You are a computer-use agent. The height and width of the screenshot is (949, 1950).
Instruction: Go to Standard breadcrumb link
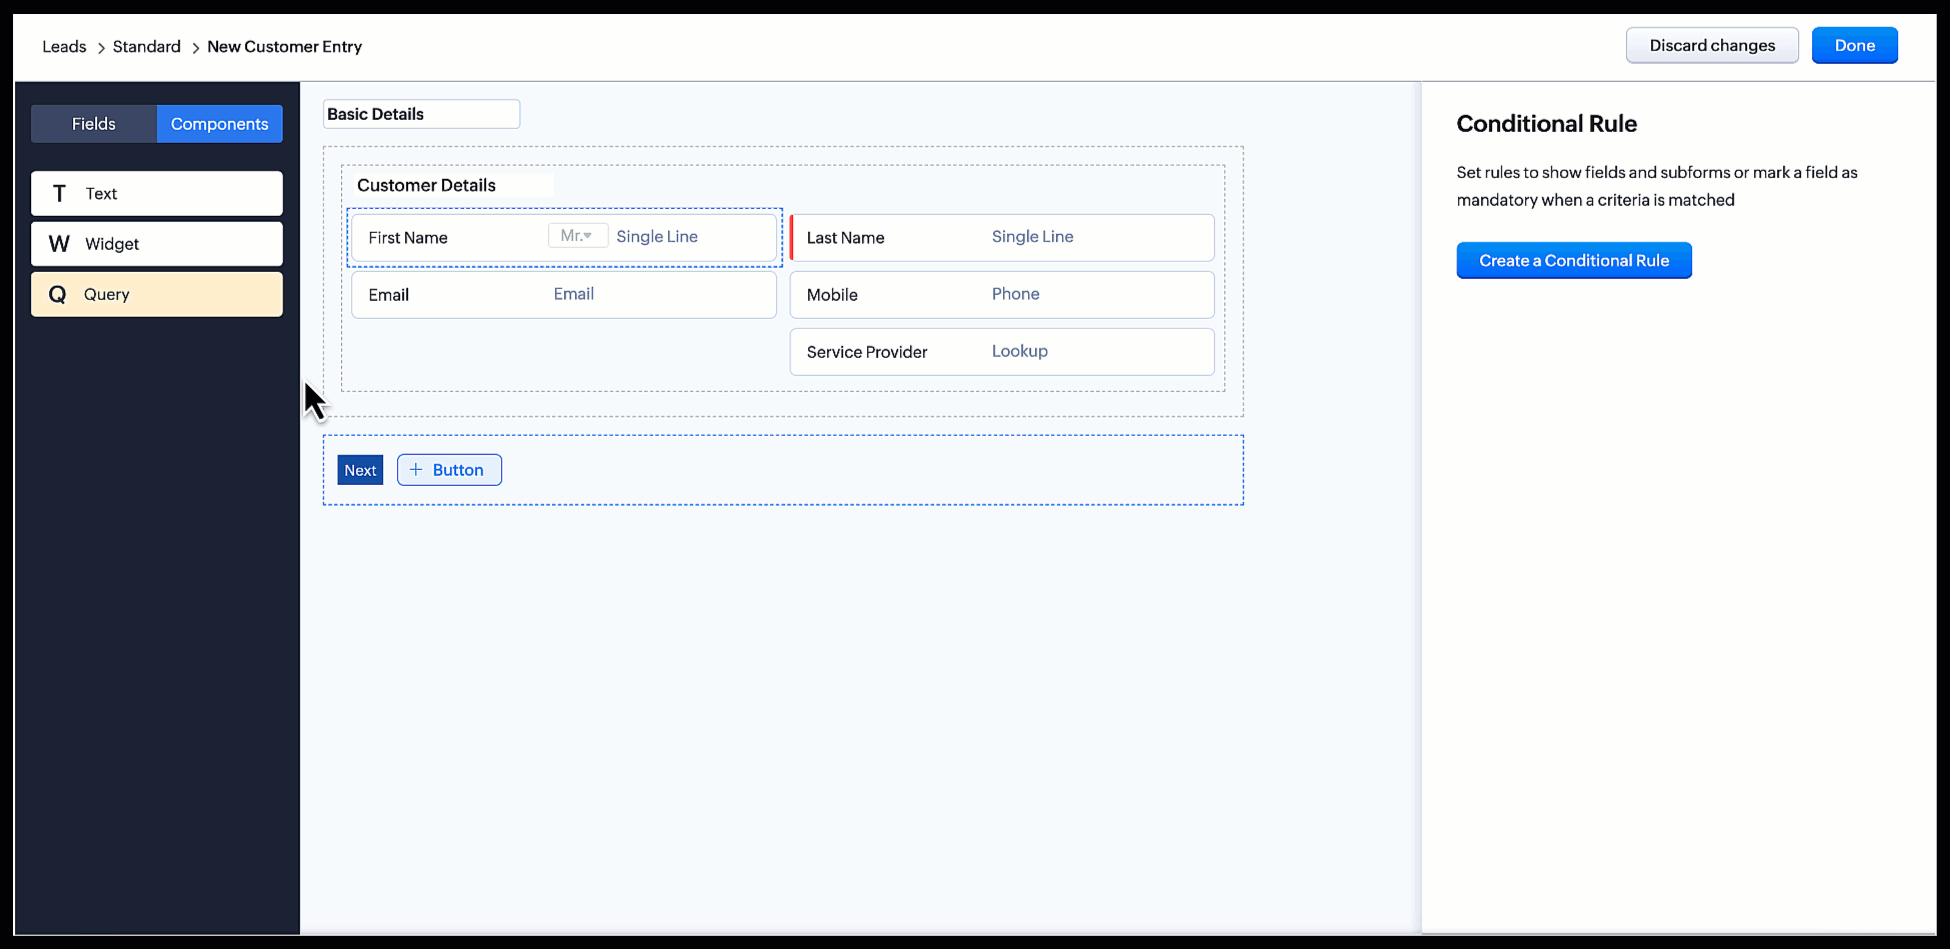coord(146,47)
